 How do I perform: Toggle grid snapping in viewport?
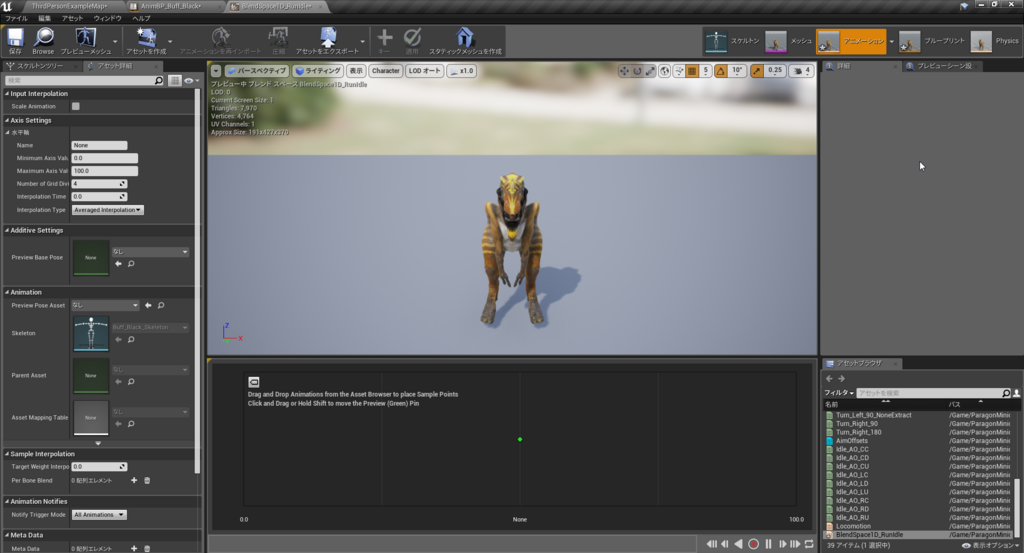[x=692, y=71]
